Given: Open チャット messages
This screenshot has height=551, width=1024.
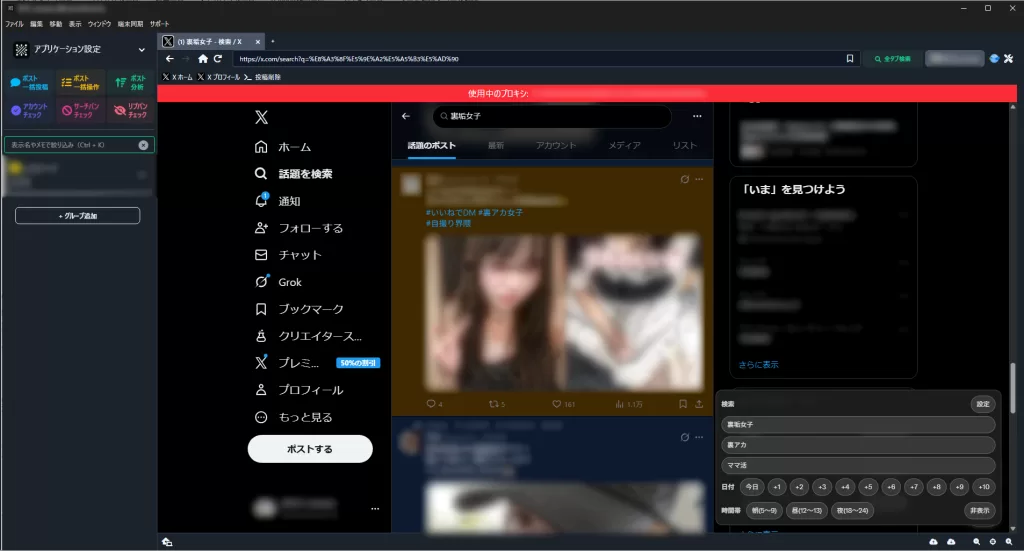Looking at the screenshot, I should tap(288, 255).
